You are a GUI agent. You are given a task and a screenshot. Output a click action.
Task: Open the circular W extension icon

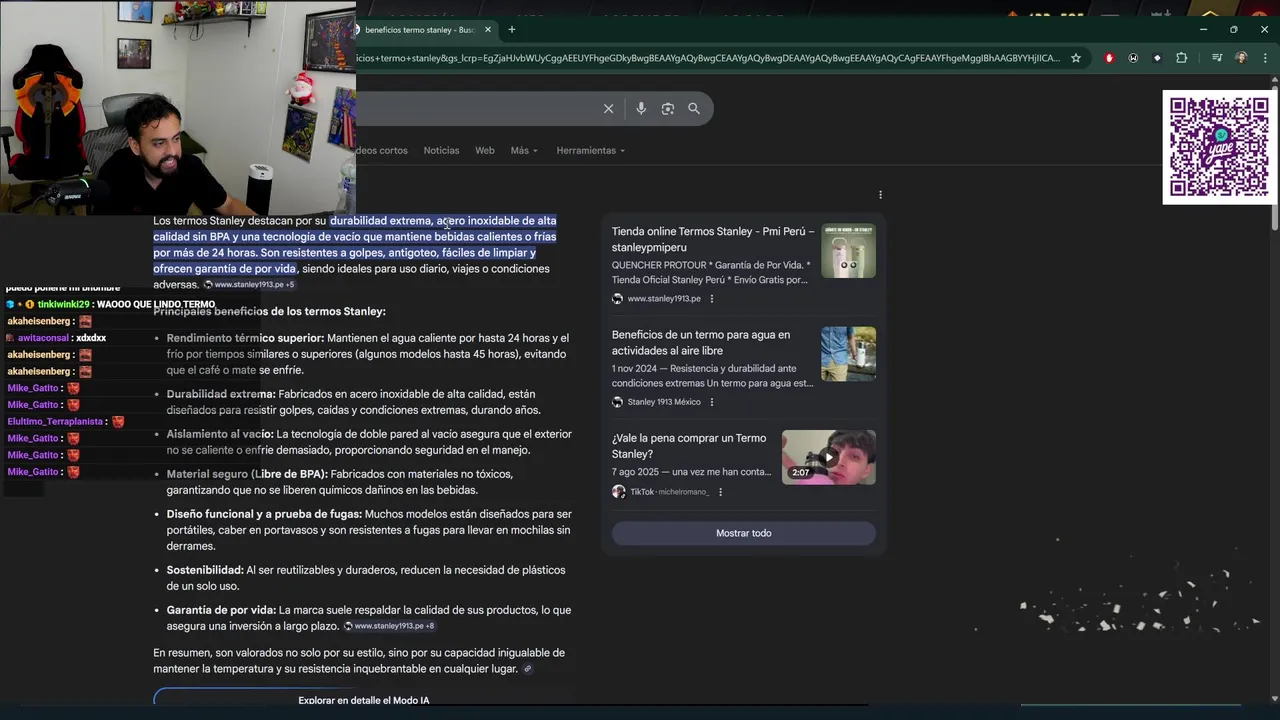(1133, 58)
